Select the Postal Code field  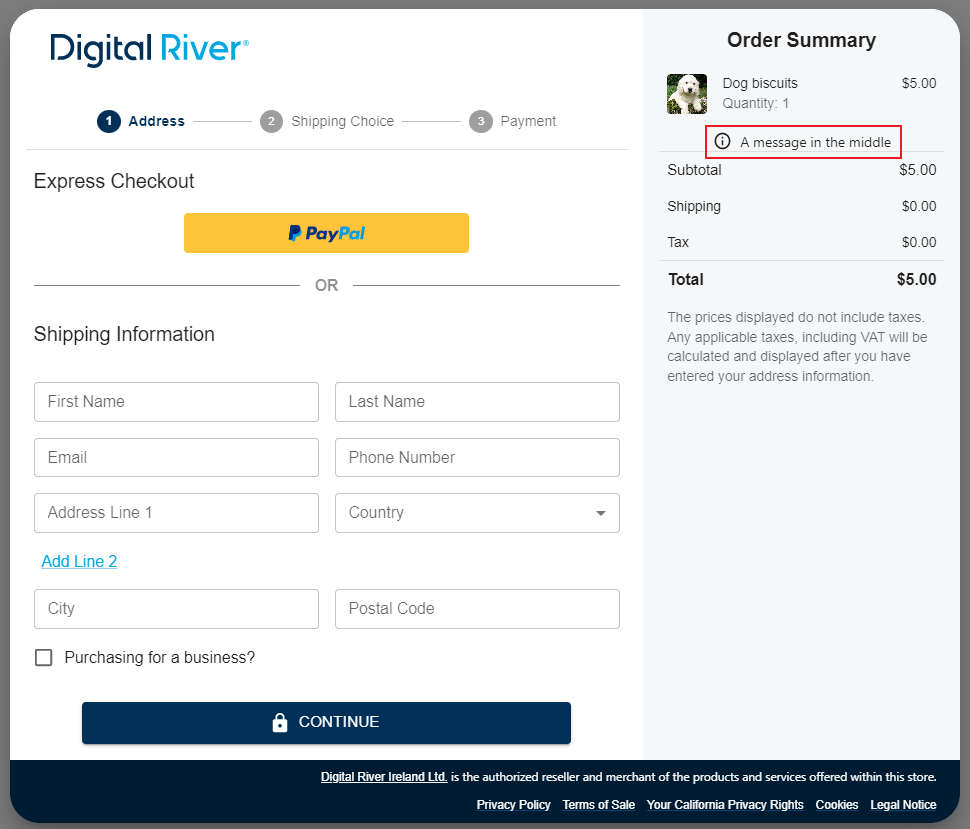[477, 609]
